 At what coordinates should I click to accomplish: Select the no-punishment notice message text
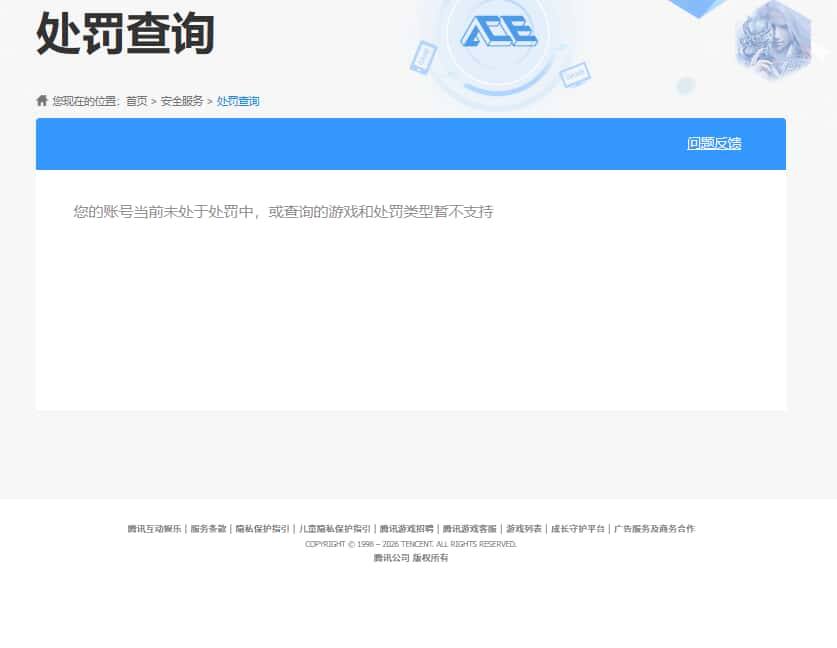[282, 212]
